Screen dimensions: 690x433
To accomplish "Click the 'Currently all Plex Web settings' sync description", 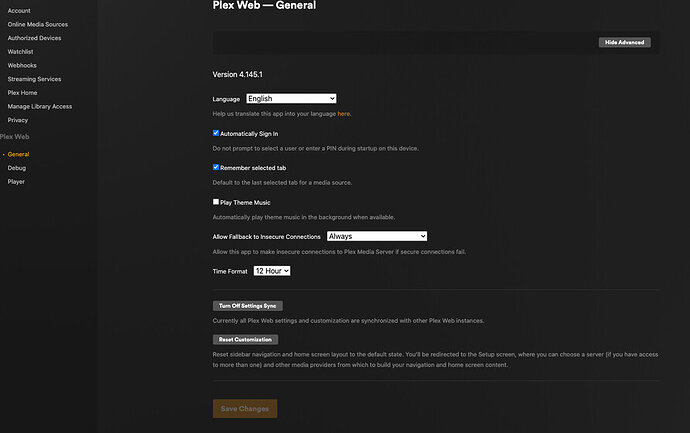I will click(348, 321).
